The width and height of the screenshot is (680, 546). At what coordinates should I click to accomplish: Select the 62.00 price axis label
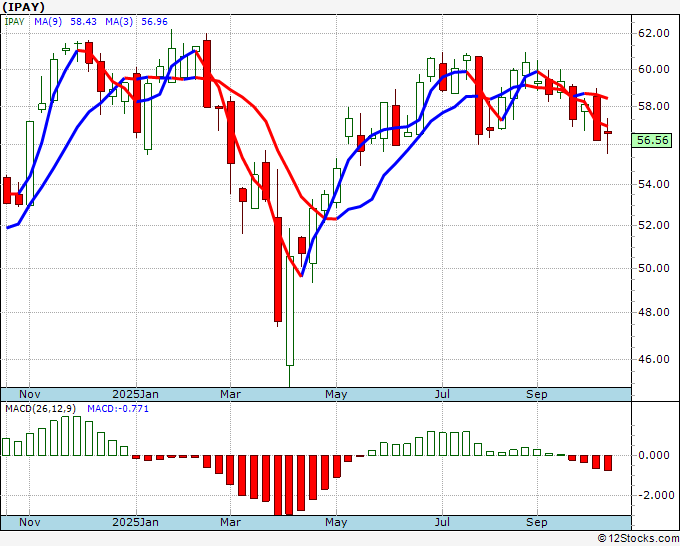tap(654, 33)
